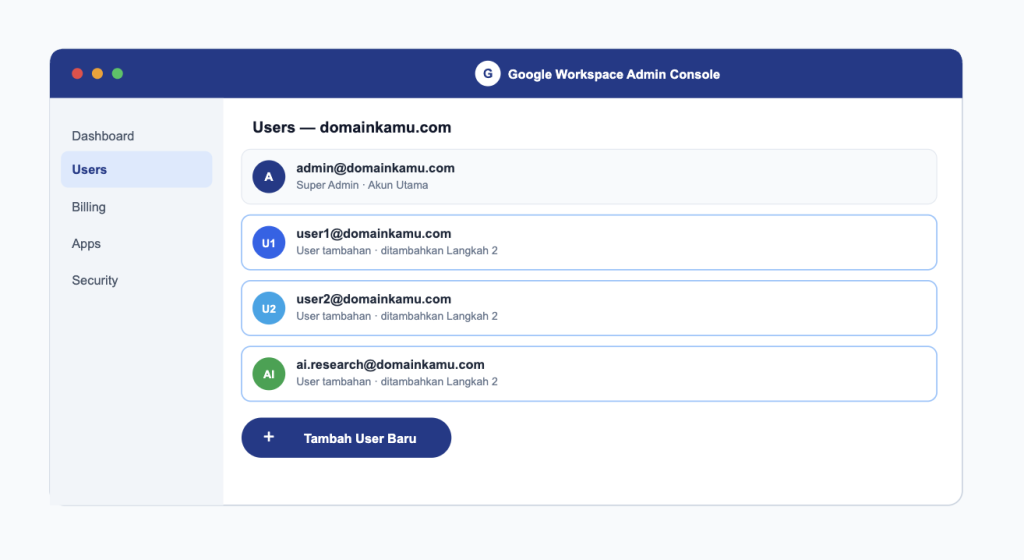
Task: Click the admin 'A' avatar circle
Action: (x=268, y=177)
